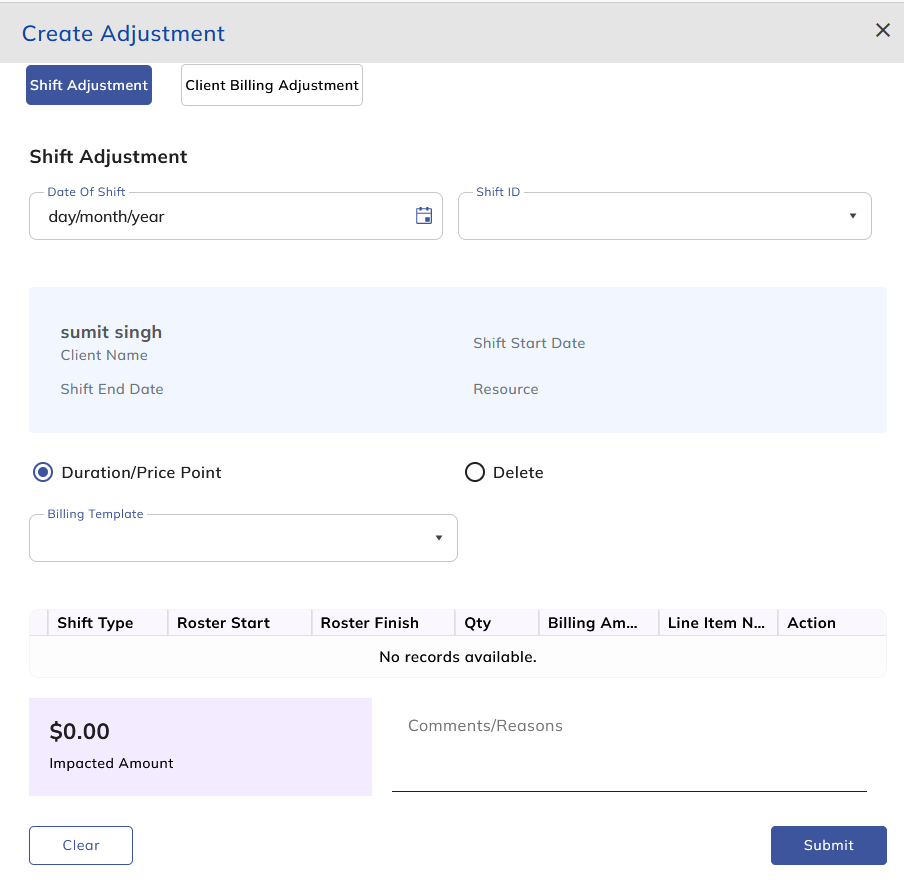
Task: Select the Billing Amount column header
Action: (x=593, y=623)
